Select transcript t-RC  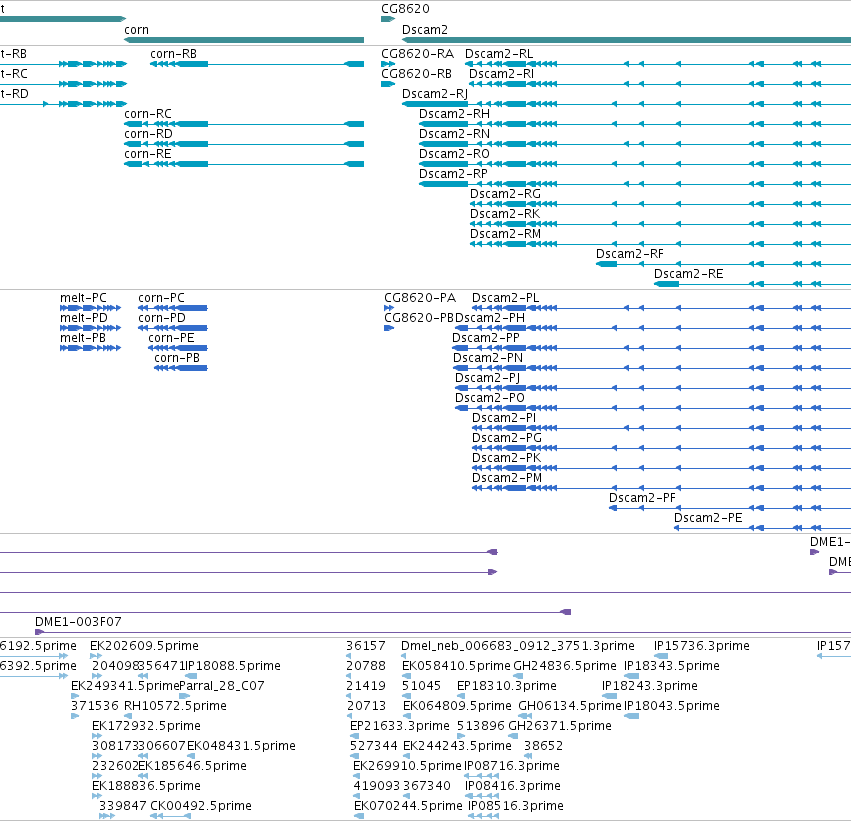tap(14, 74)
